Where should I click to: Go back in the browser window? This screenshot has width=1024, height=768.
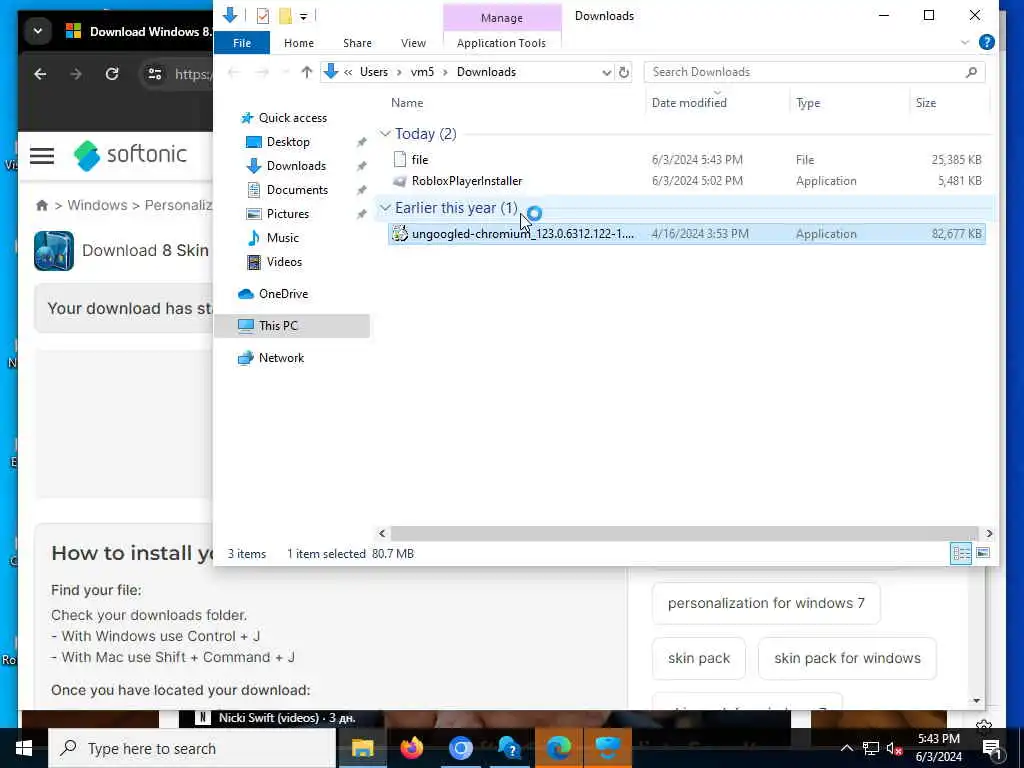click(40, 74)
